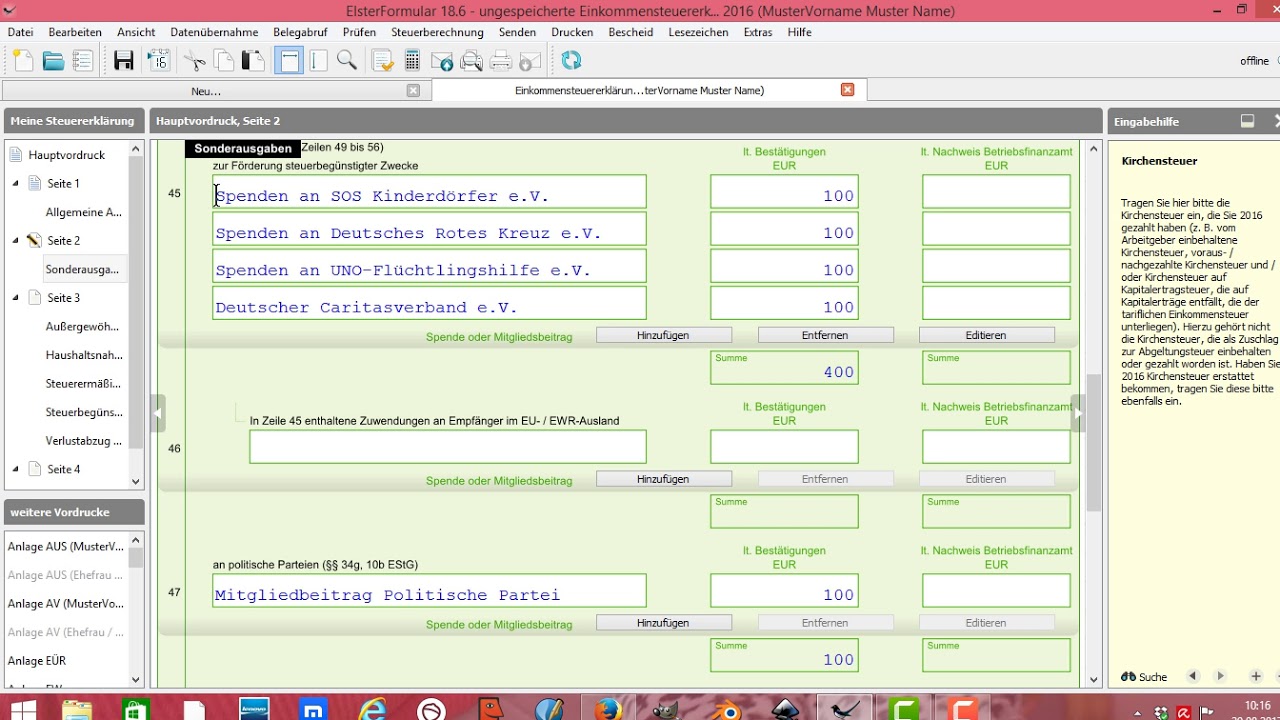The width and height of the screenshot is (1280, 720).
Task: Open the Lesezeichen menu
Action: (x=698, y=32)
